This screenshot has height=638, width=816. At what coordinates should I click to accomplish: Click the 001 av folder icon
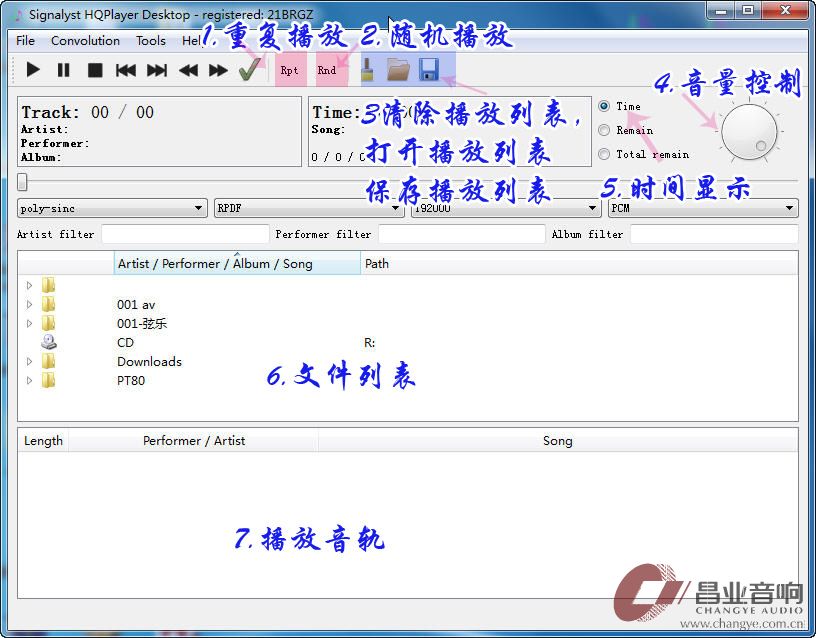[48, 304]
